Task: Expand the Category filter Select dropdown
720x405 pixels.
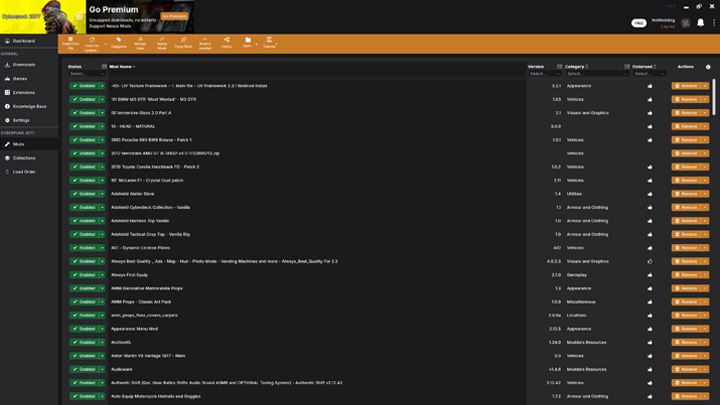Action: tap(596, 73)
